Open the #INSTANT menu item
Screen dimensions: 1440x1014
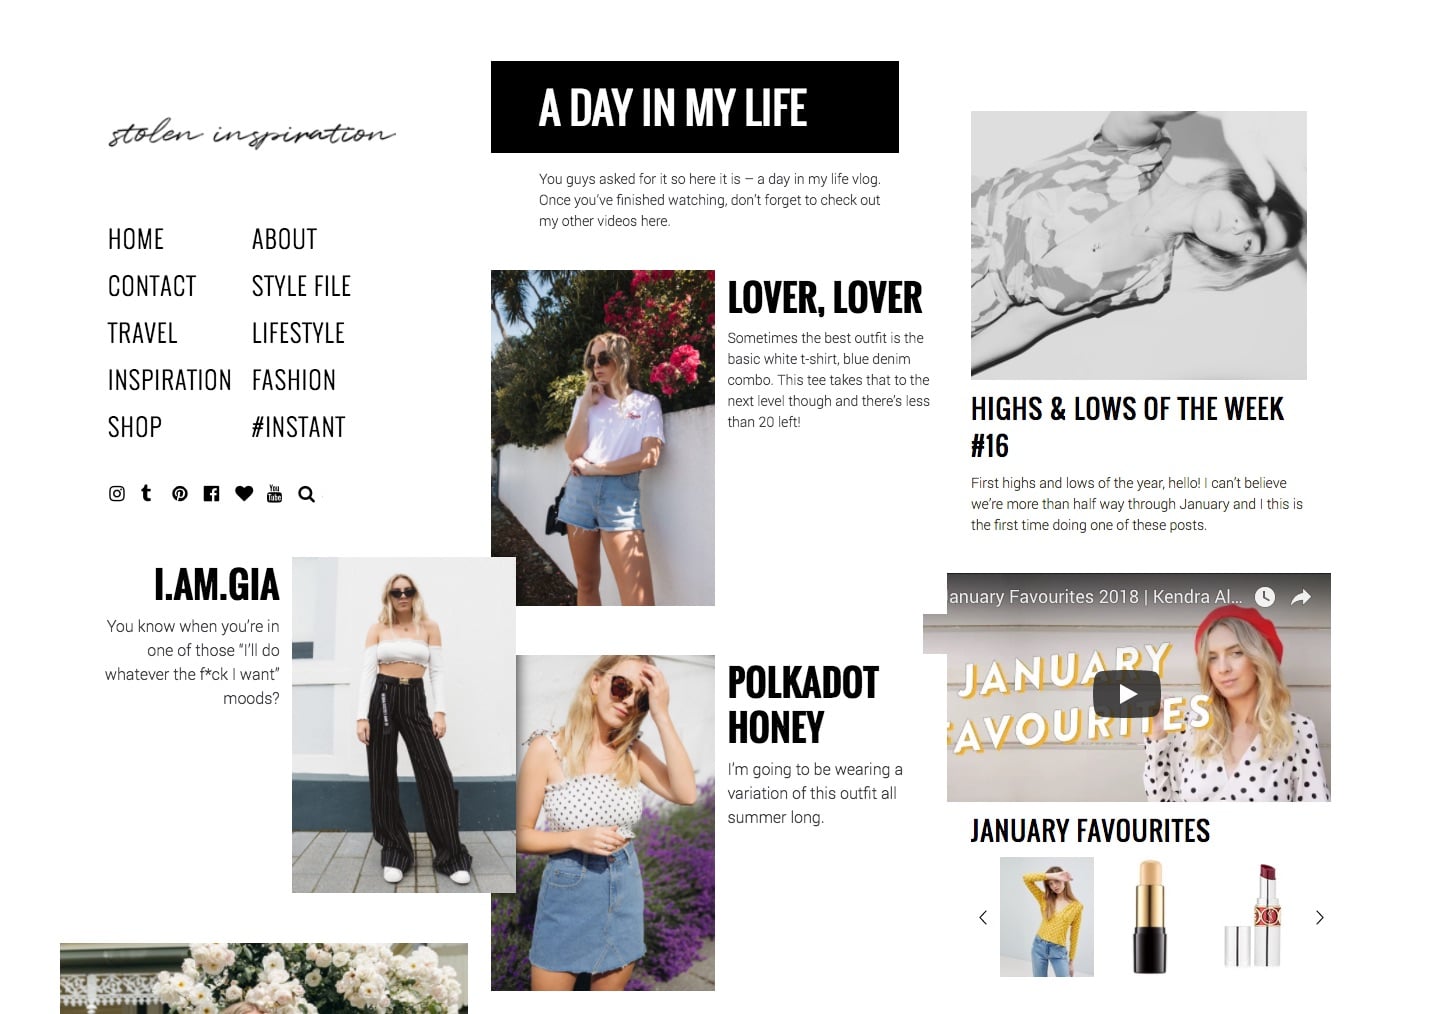pyautogui.click(x=298, y=427)
